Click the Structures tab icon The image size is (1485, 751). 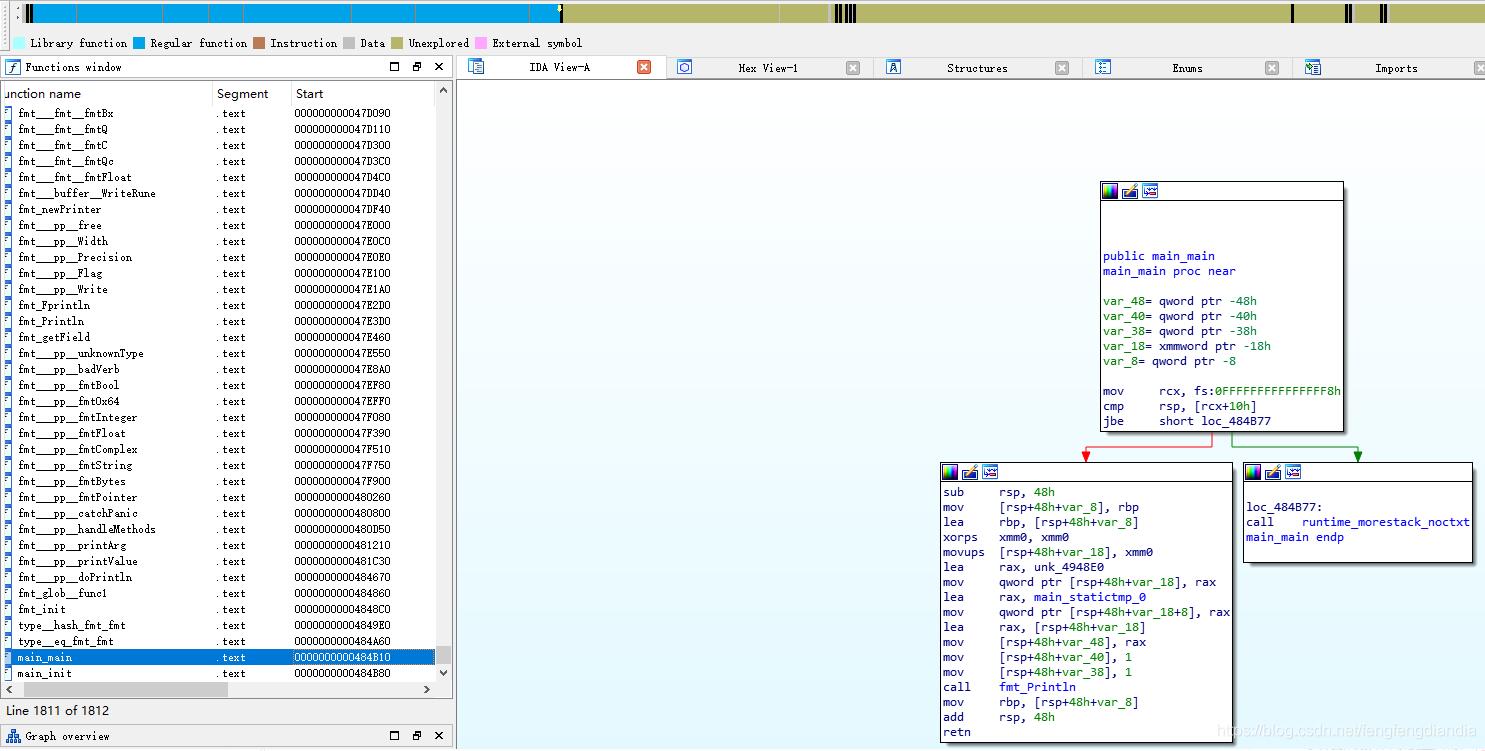(894, 68)
